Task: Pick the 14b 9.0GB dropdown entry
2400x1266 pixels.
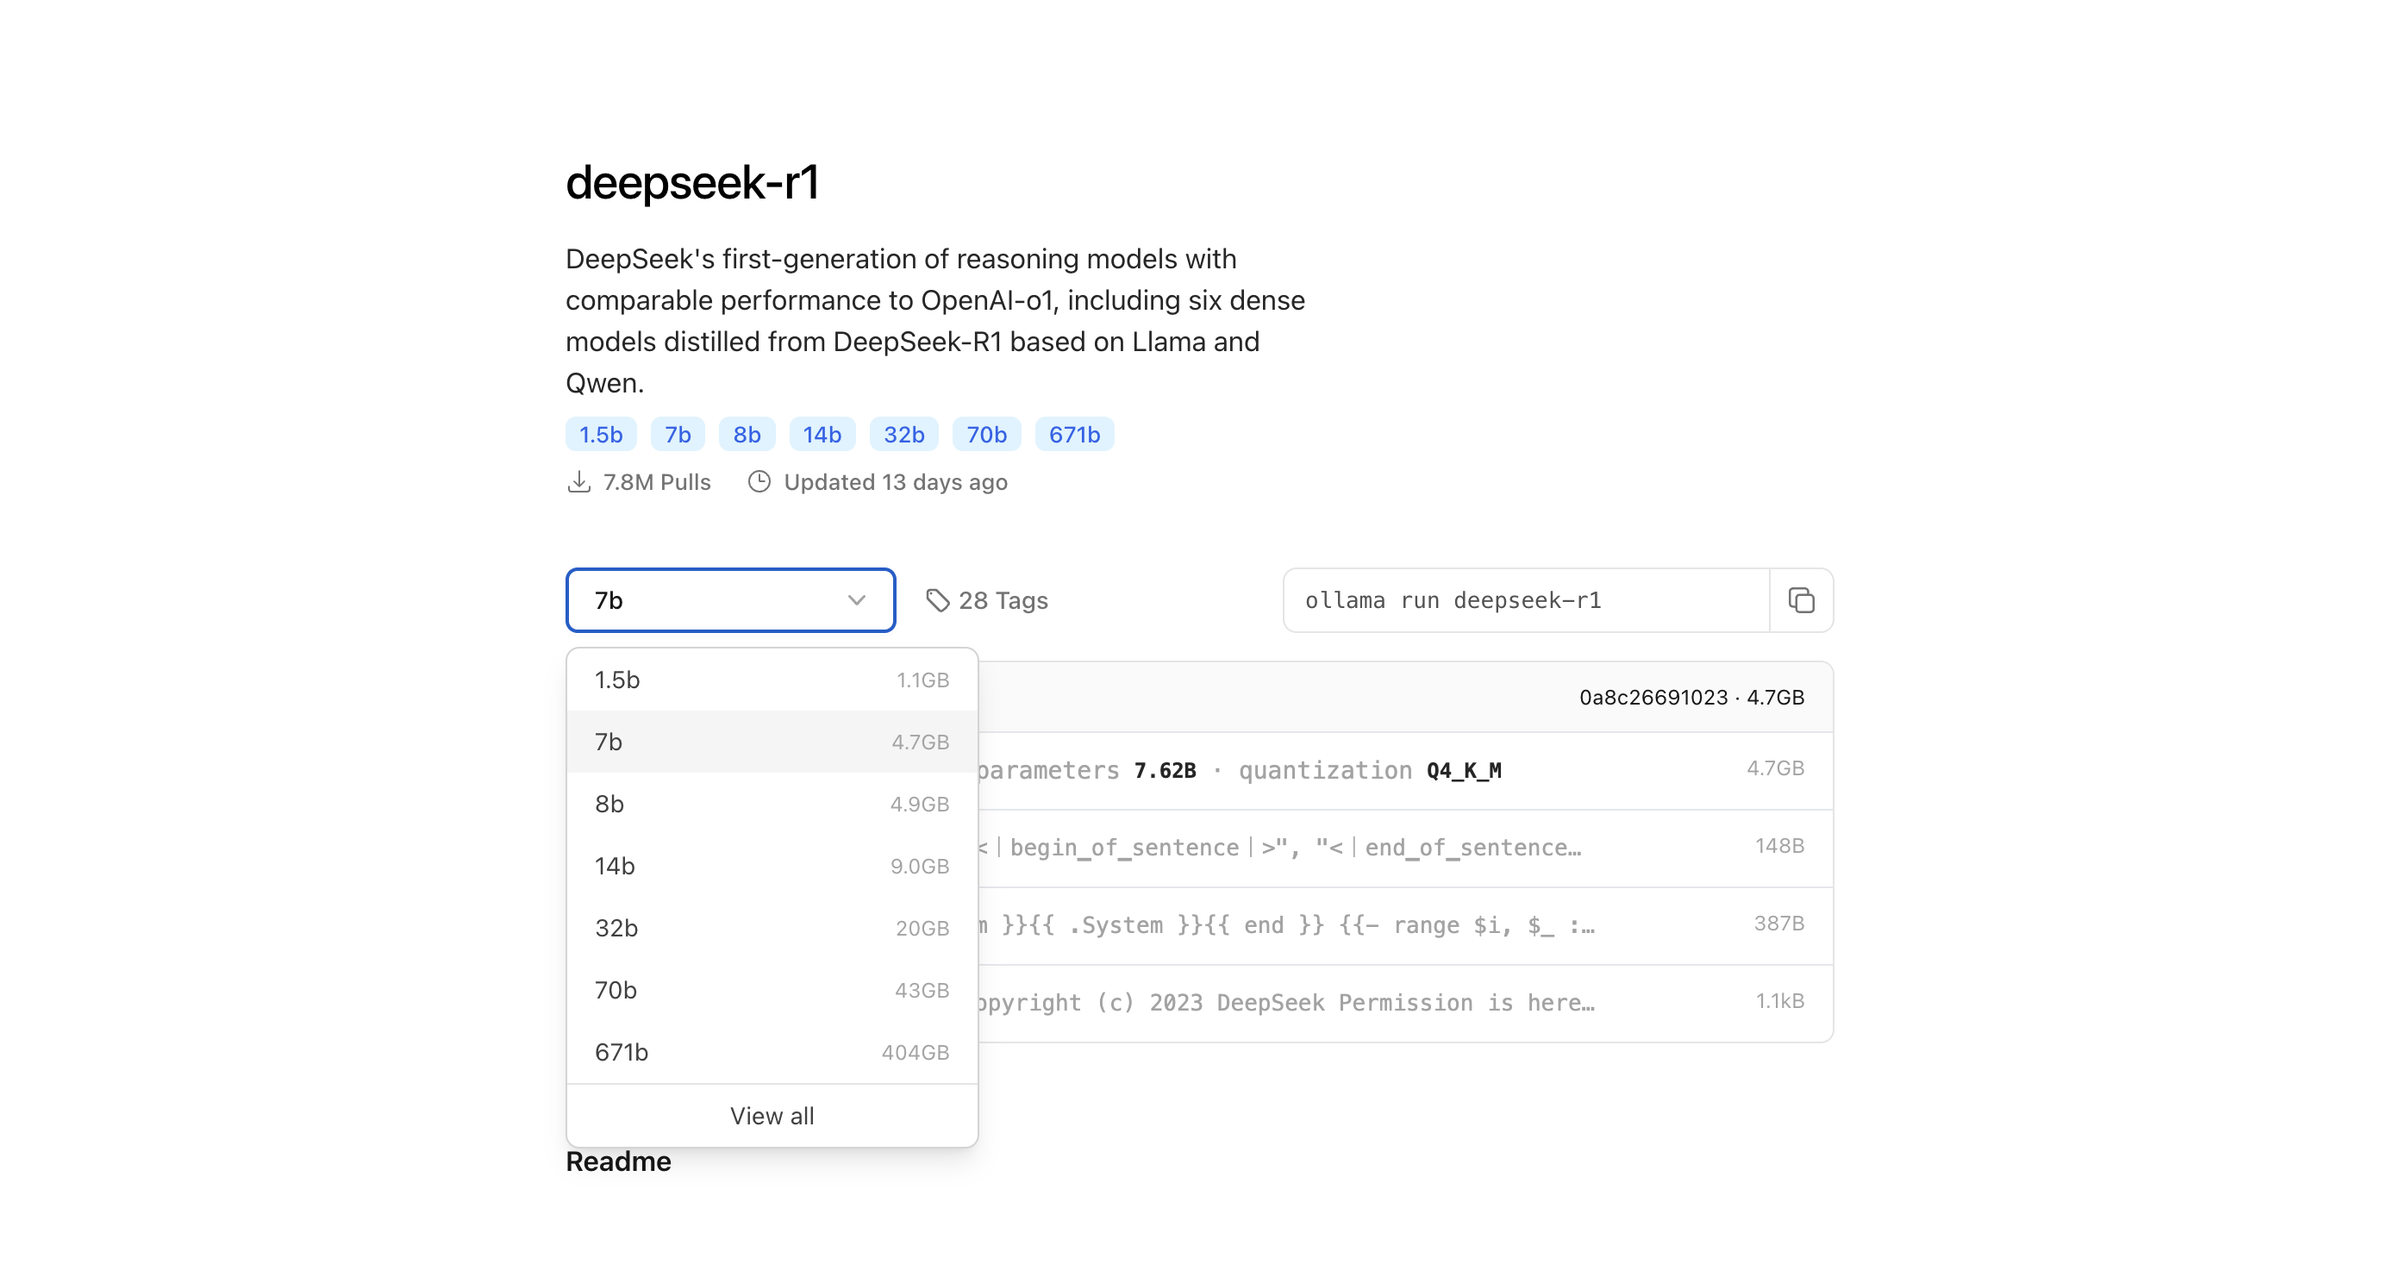Action: (771, 866)
